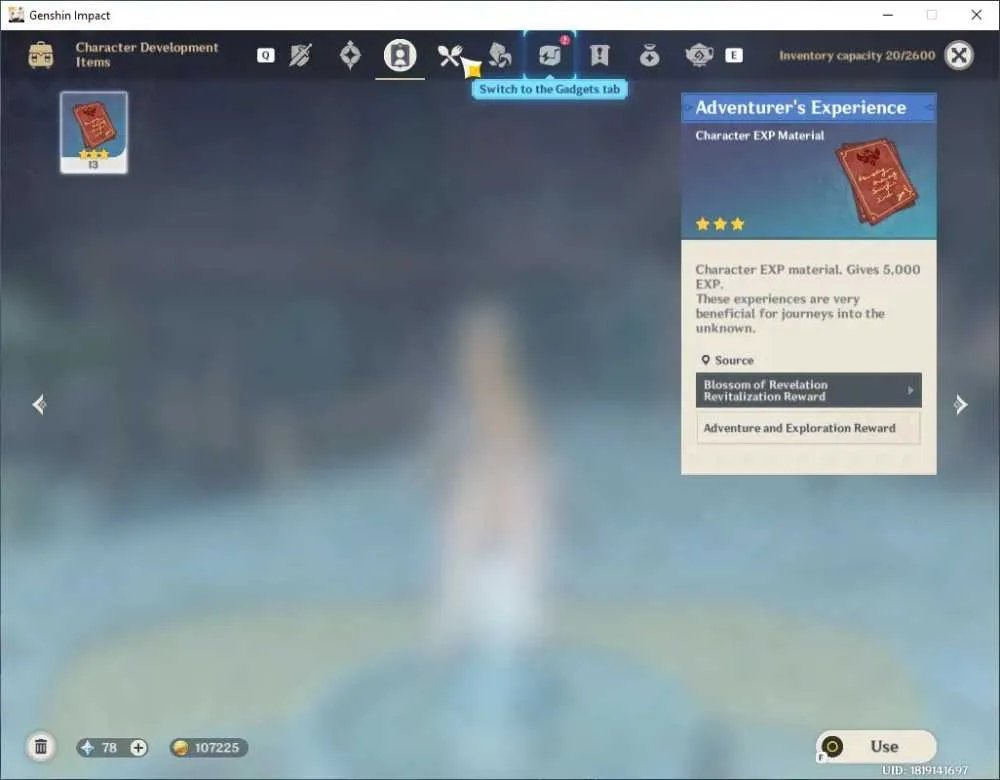Image resolution: width=1000 pixels, height=780 pixels.
Task: Close the inventory with the round X
Action: 959,55
